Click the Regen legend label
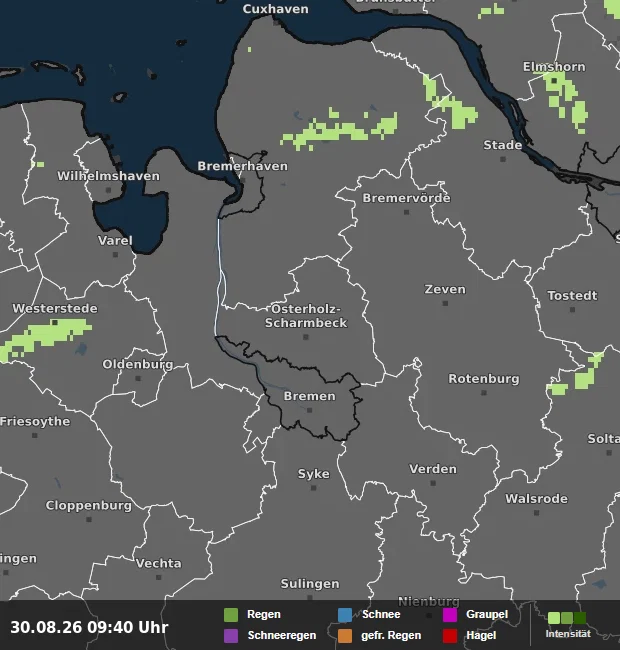Viewport: 620px width, 650px height. point(264,614)
